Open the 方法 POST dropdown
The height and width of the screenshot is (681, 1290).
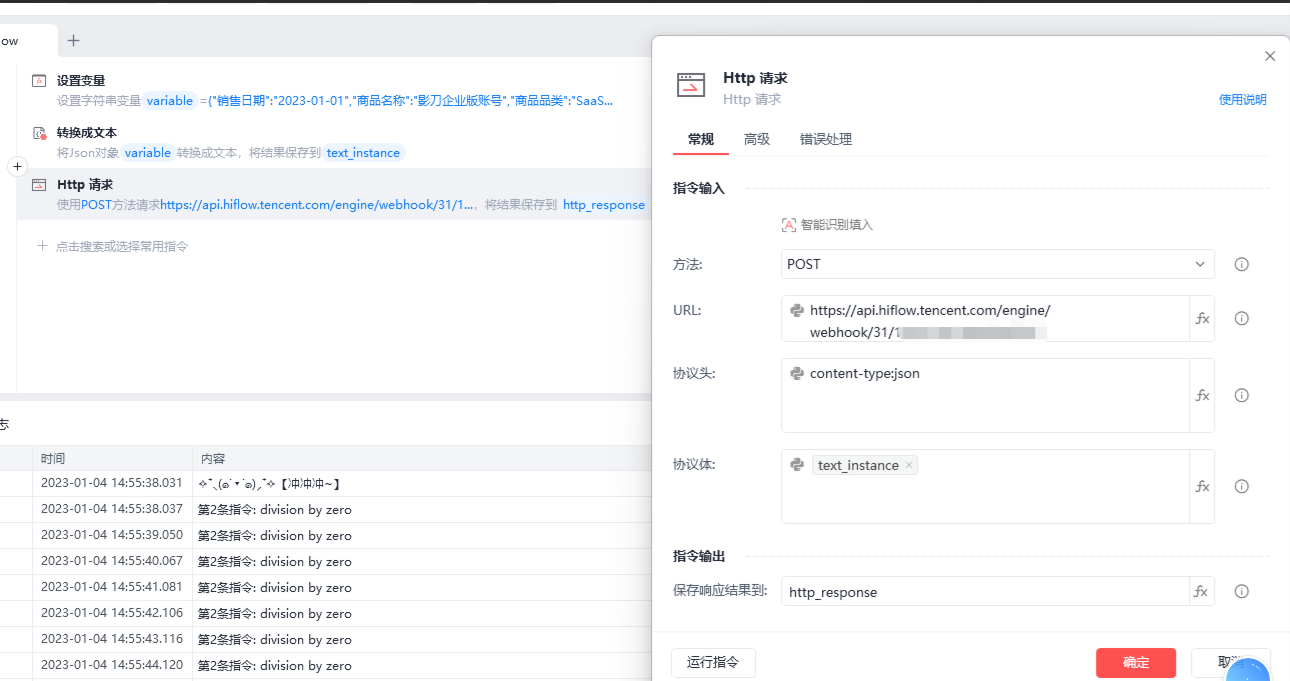[x=997, y=264]
